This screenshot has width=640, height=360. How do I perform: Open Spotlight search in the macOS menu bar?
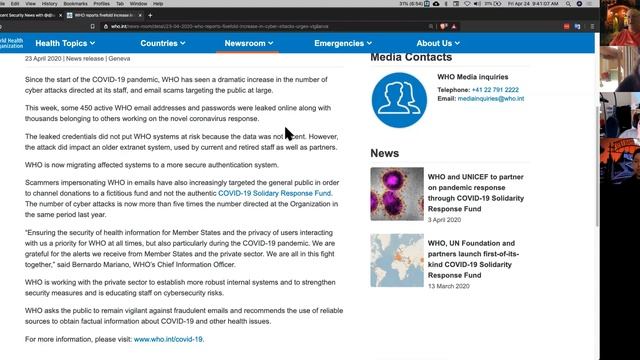click(x=568, y=4)
